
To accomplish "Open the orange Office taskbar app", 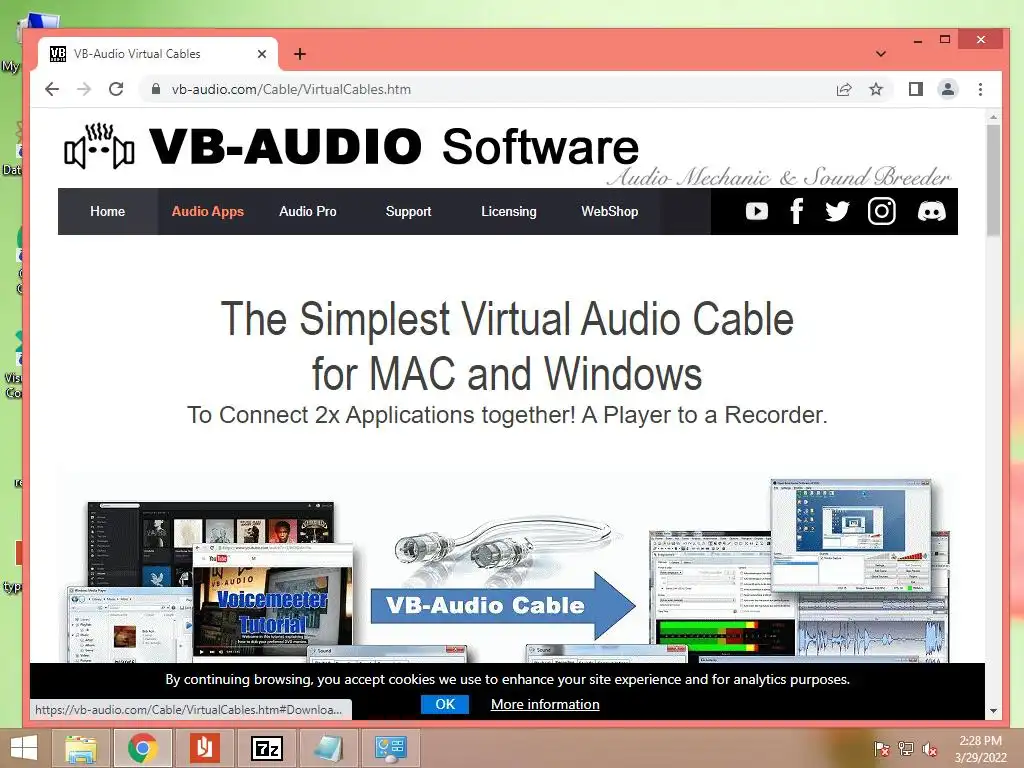I will click(x=204, y=748).
